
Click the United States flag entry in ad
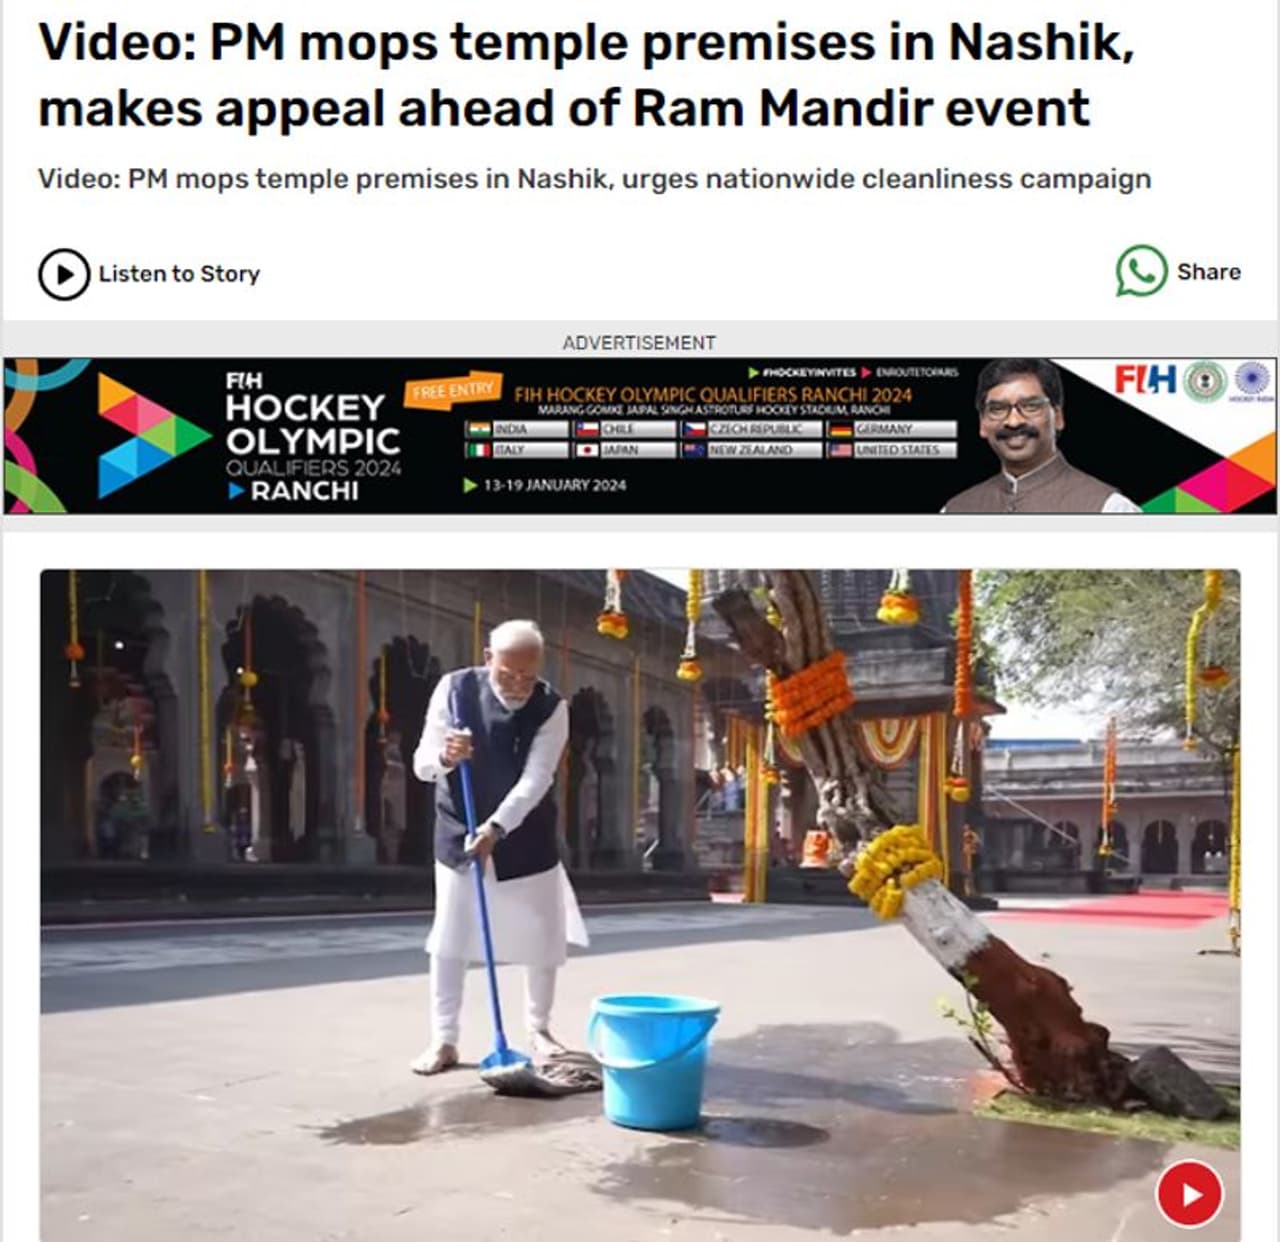click(x=892, y=450)
